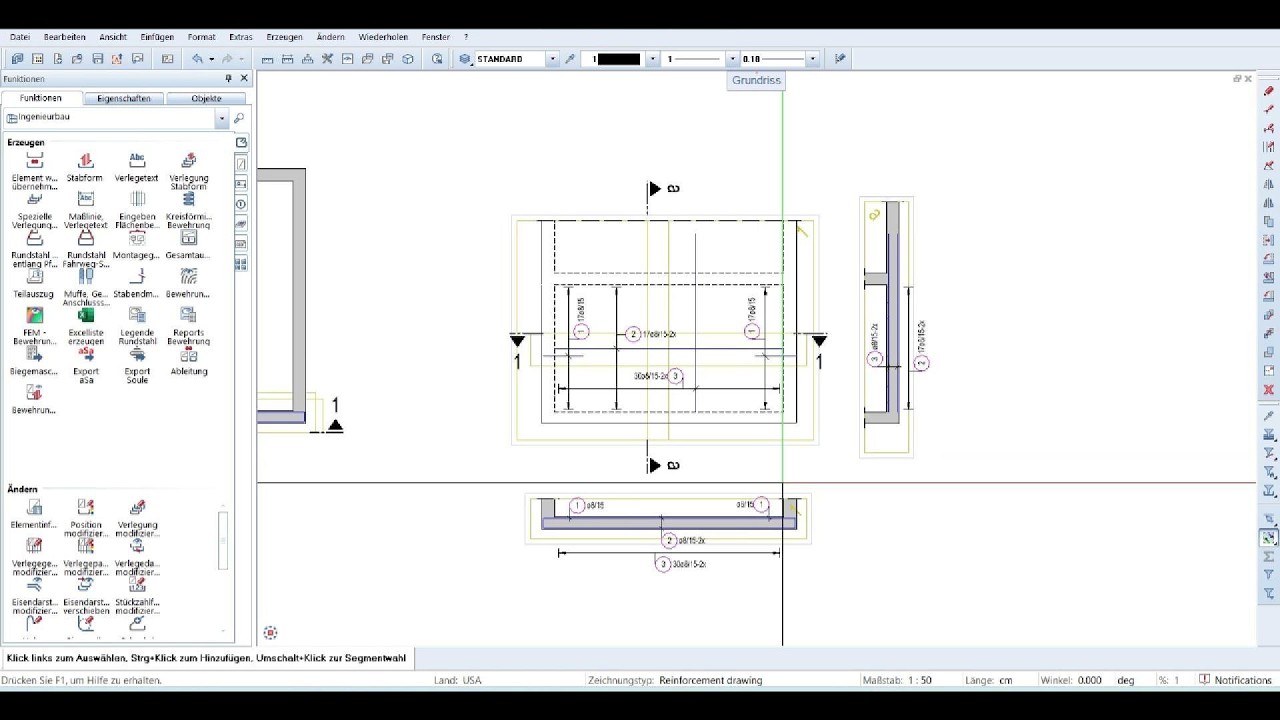Click the Ableitung tool
The width and height of the screenshot is (1280, 720).
(188, 360)
